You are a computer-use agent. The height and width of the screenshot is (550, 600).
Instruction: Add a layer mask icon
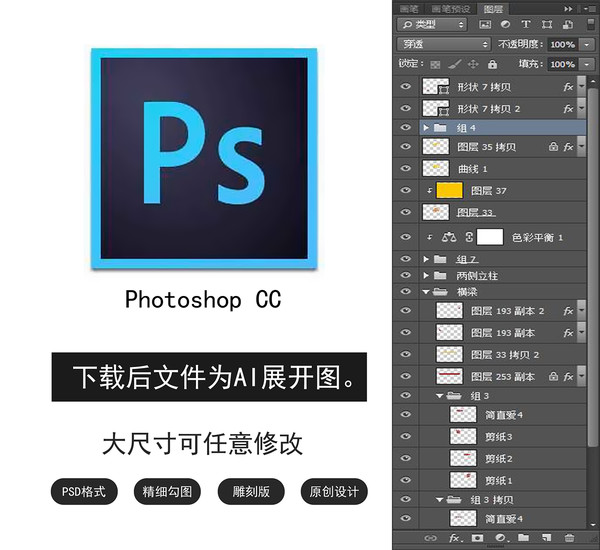(477, 538)
